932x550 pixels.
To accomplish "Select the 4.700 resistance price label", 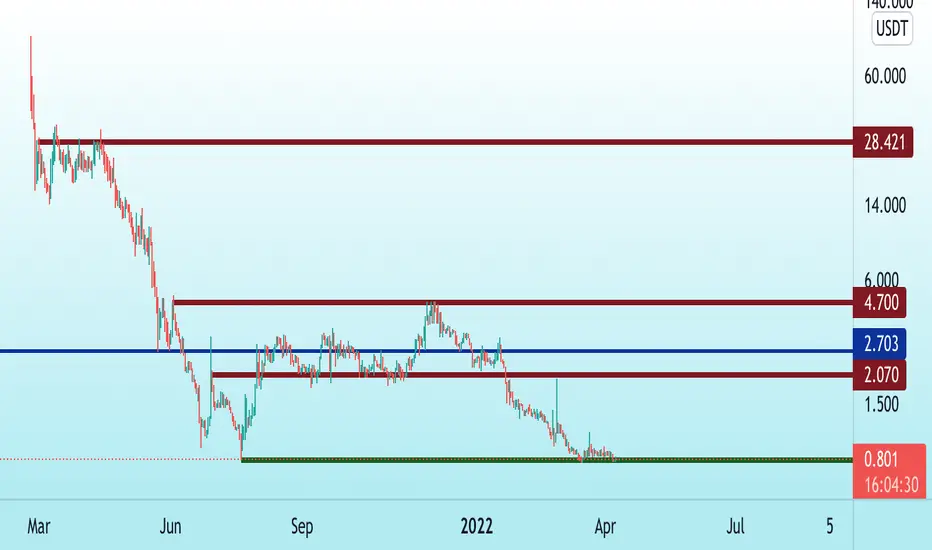I will 880,302.
